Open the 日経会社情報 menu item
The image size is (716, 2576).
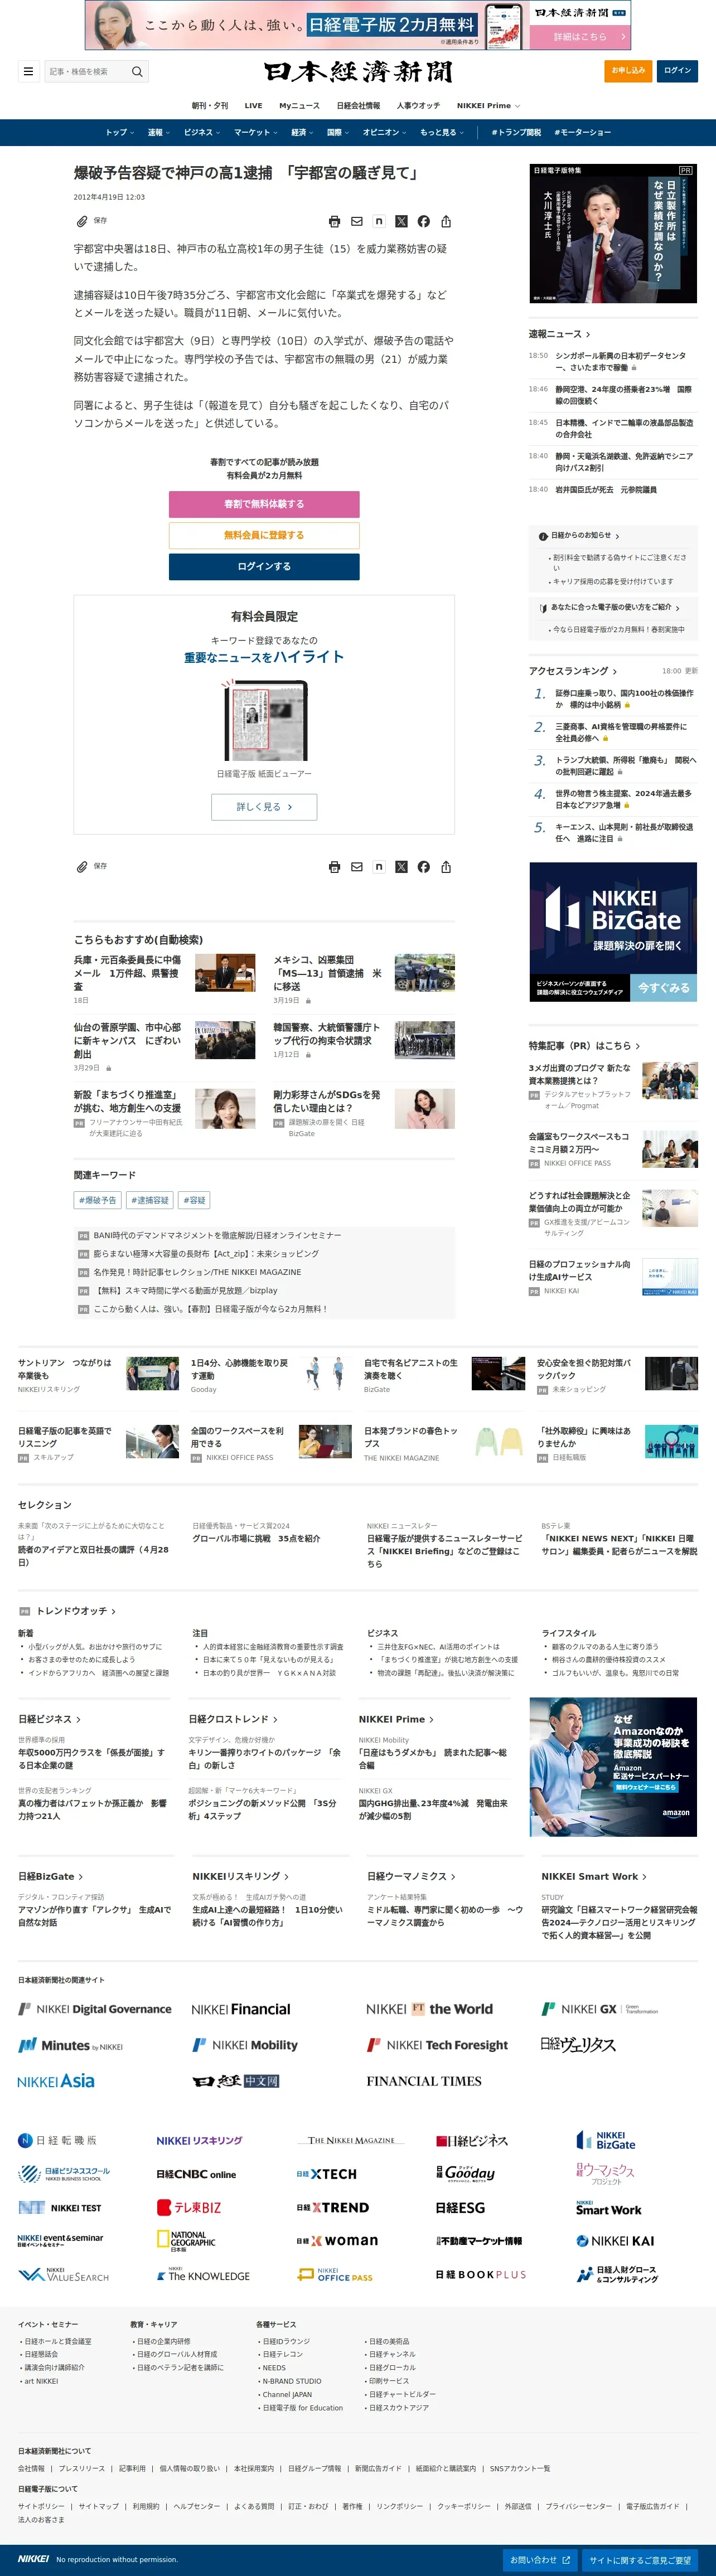click(x=358, y=105)
